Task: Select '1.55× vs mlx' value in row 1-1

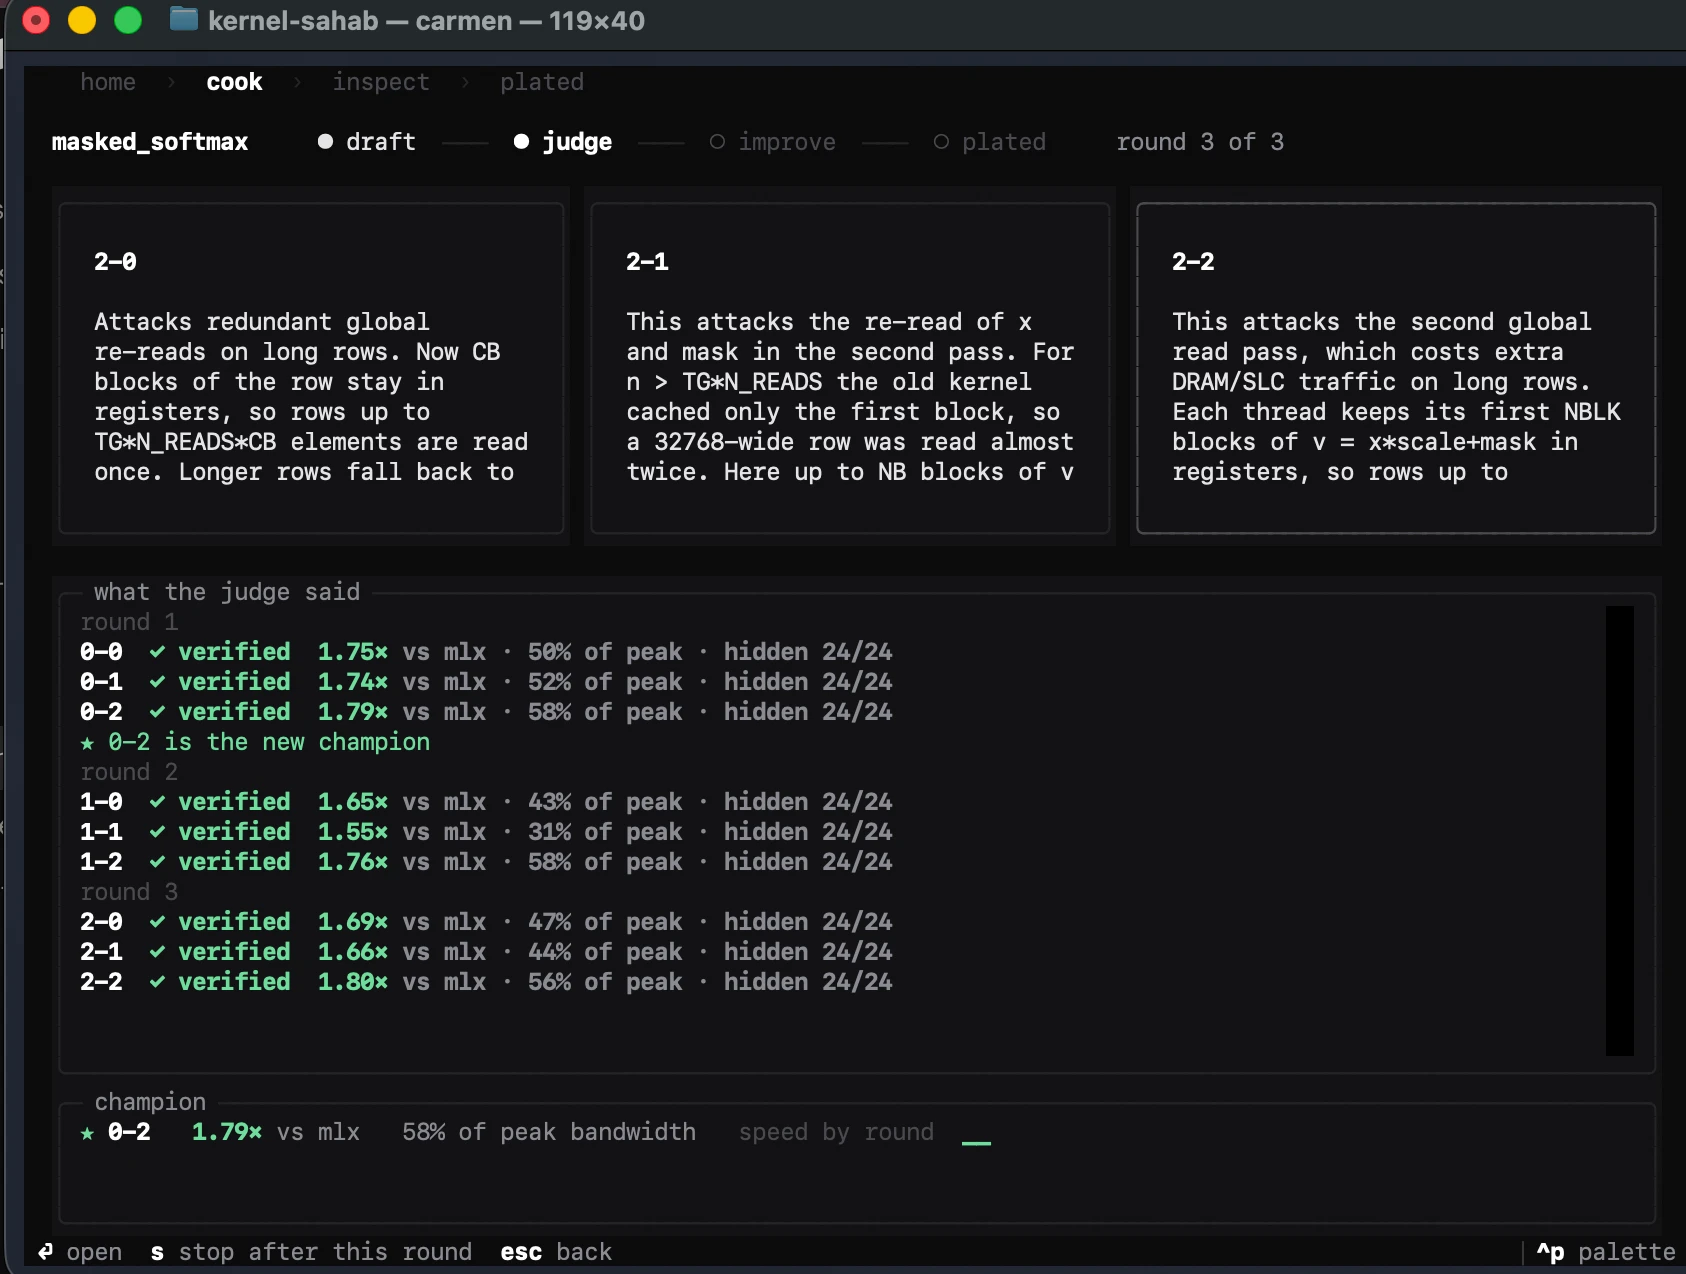Action: pos(402,832)
